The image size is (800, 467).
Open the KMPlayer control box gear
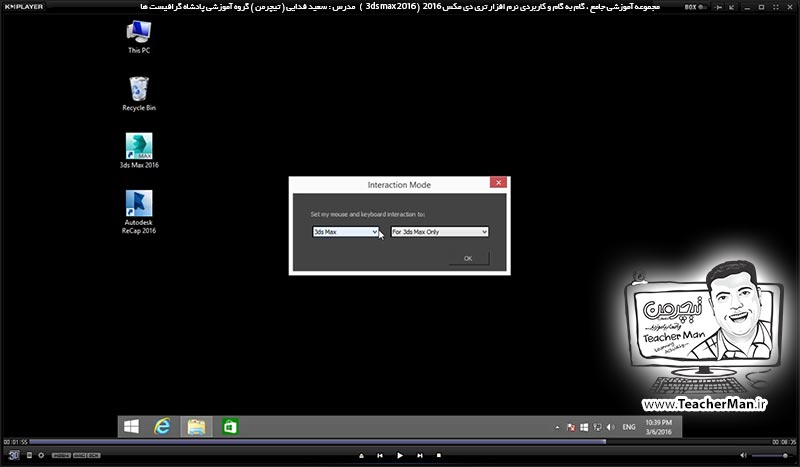click(x=41, y=455)
